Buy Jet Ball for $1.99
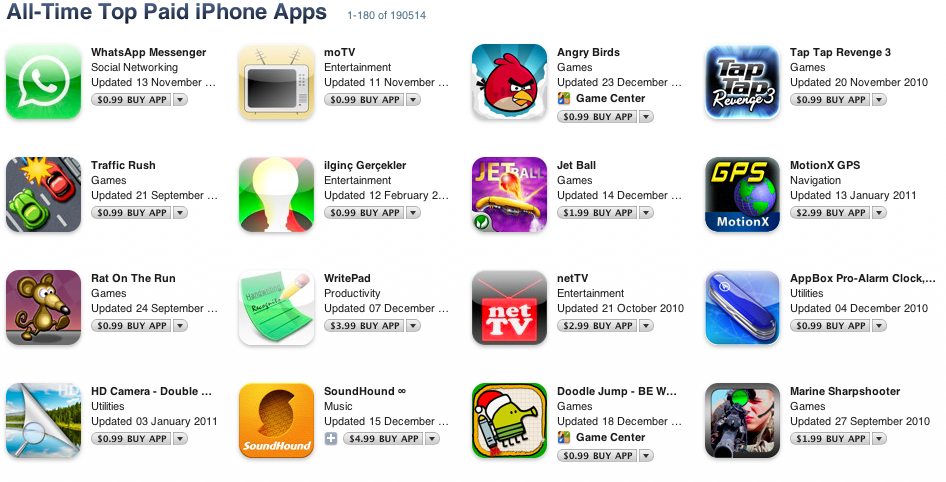Viewport: 946px width, 482px height. (x=597, y=212)
